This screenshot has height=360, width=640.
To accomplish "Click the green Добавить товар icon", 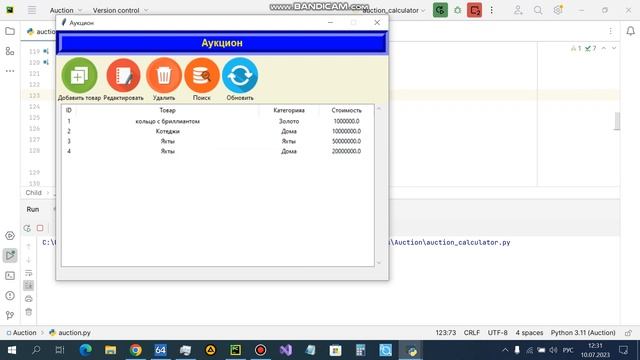I will point(79,75).
